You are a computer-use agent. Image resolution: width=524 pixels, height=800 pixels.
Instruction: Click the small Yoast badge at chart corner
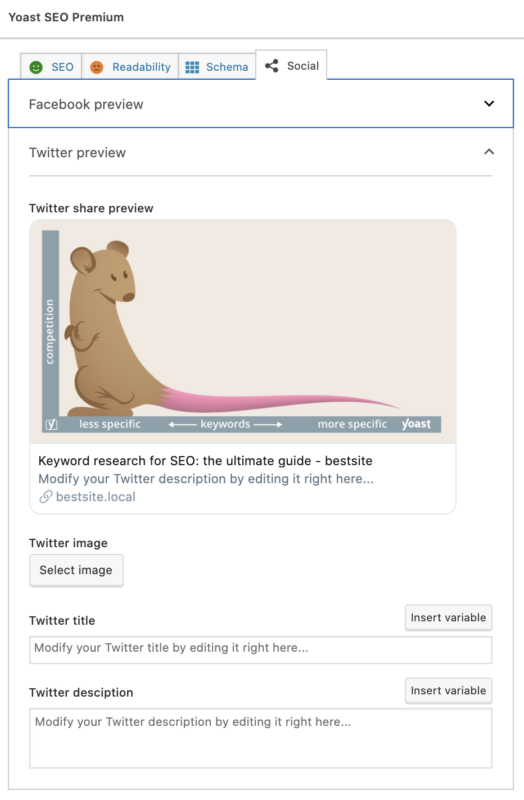click(x=52, y=424)
